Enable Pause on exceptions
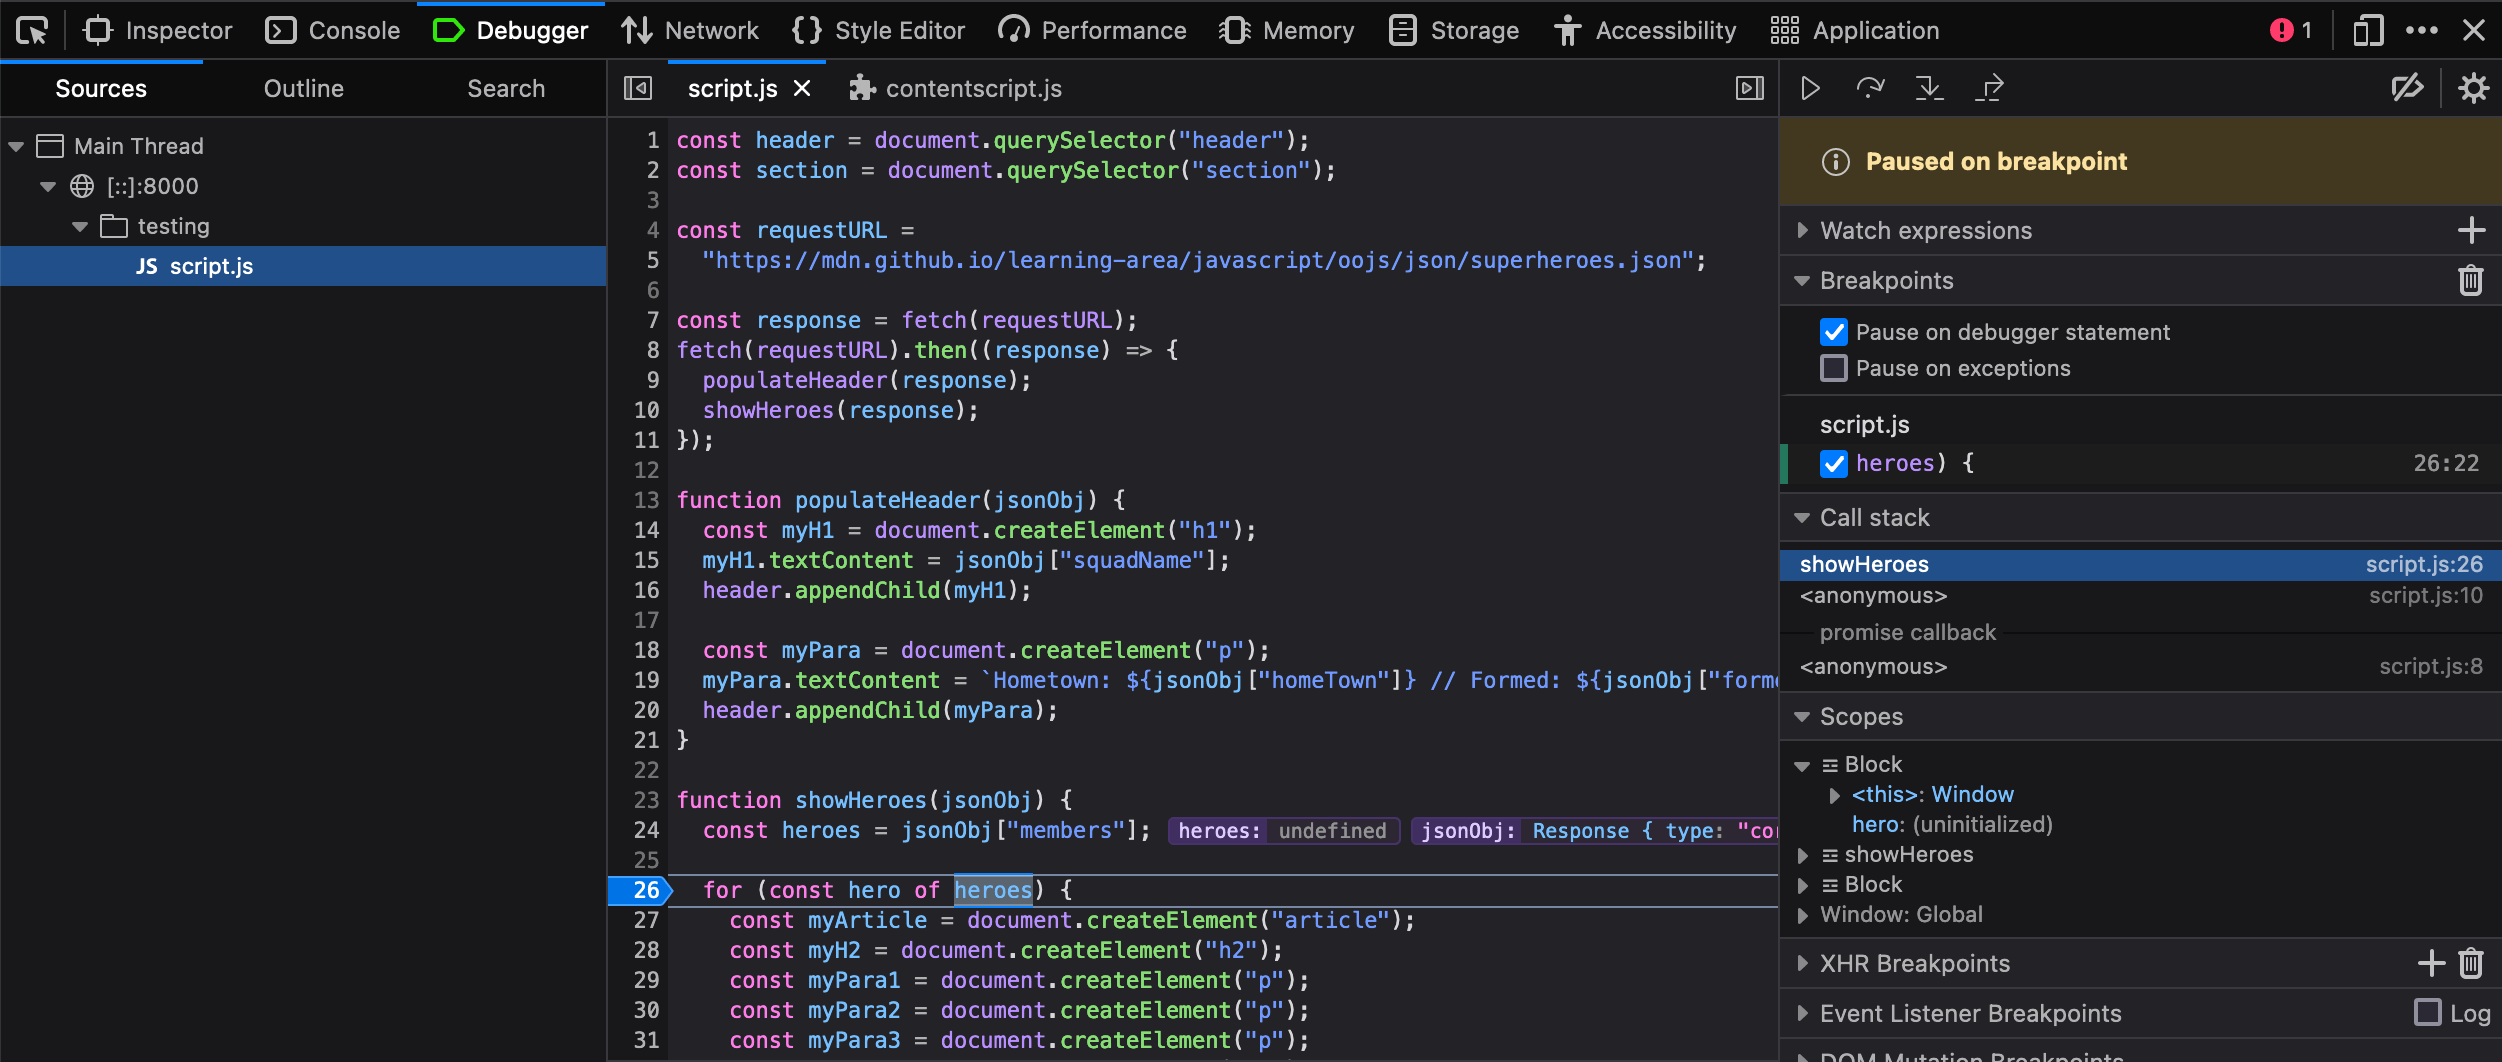This screenshot has width=2502, height=1062. click(x=1834, y=368)
